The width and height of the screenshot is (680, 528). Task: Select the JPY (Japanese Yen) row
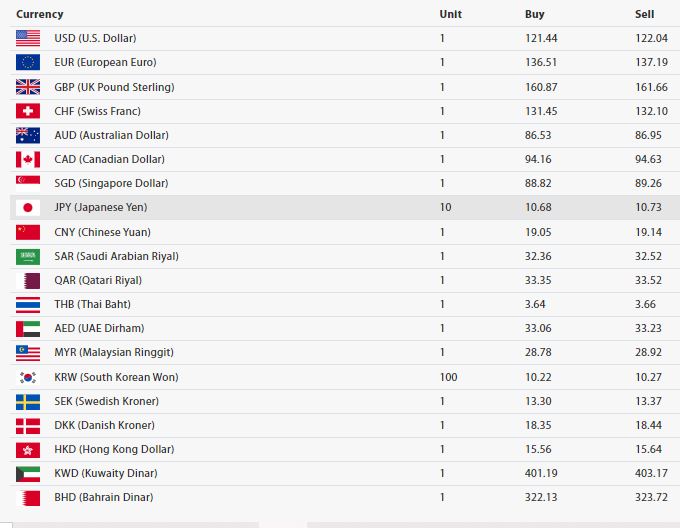(x=345, y=207)
